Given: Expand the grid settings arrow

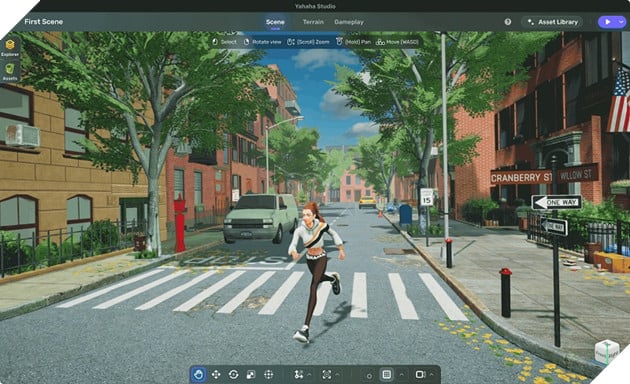Looking at the screenshot, I should tap(401, 374).
